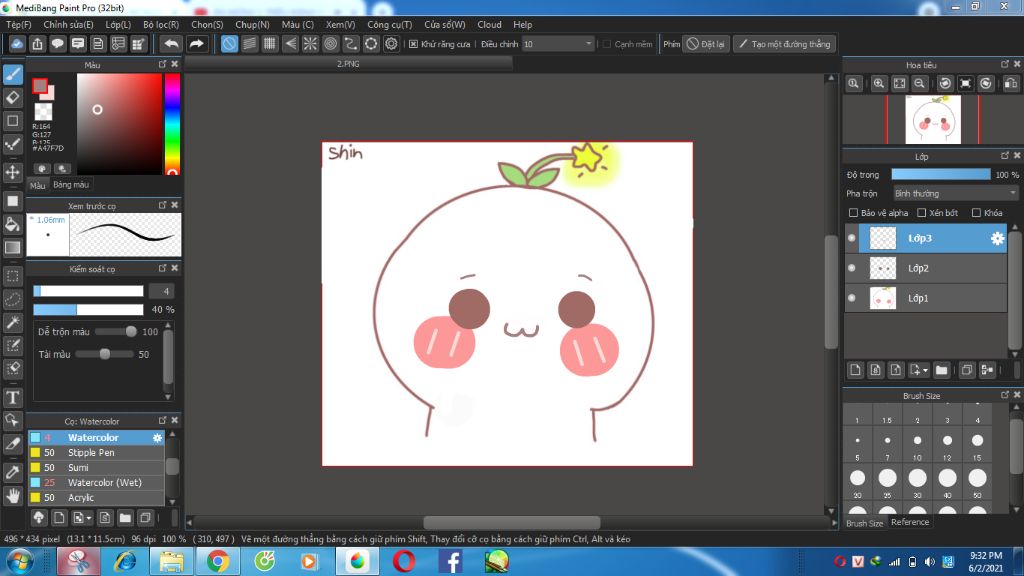This screenshot has width=1024, height=576.
Task: Open the Bộ lọc(R) menu
Action: coord(161,25)
